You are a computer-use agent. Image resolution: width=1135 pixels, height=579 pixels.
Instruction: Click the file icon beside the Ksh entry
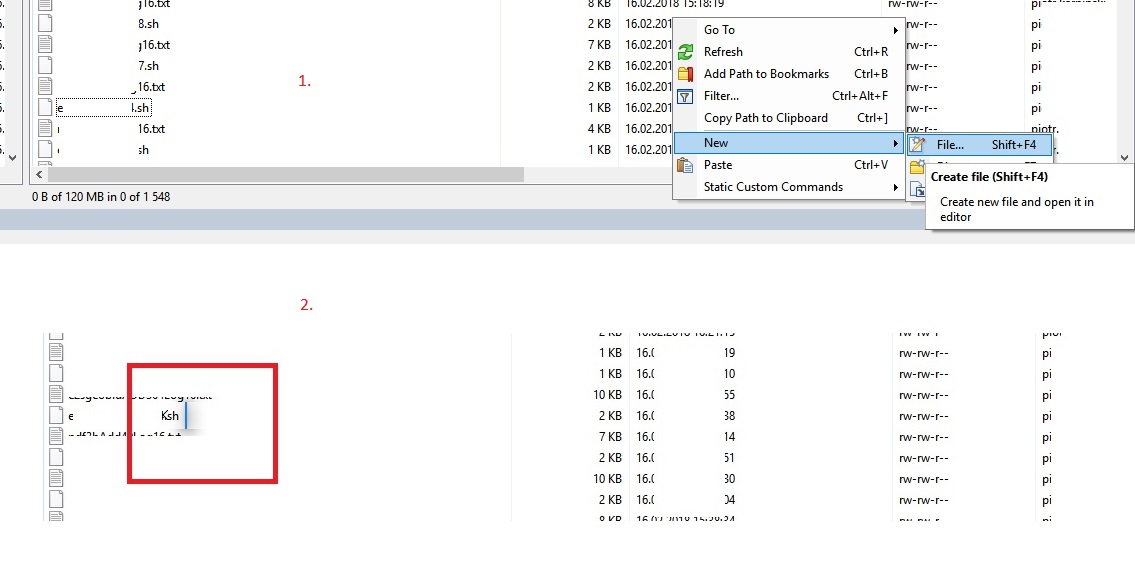(x=56, y=415)
